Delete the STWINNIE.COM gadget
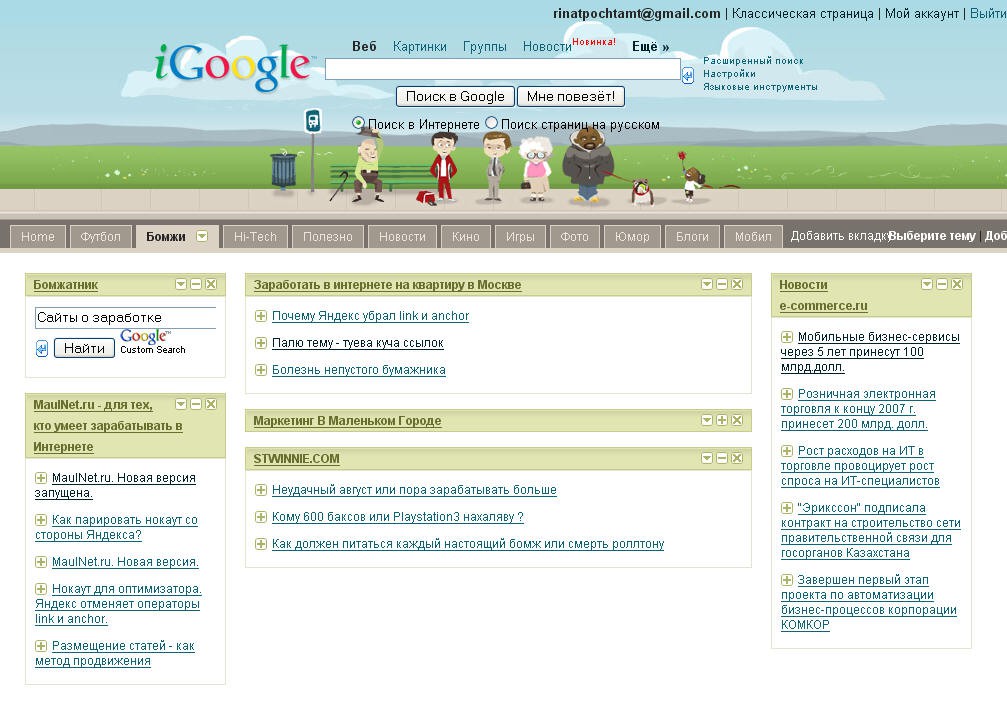The height and width of the screenshot is (703, 1007). click(x=737, y=458)
